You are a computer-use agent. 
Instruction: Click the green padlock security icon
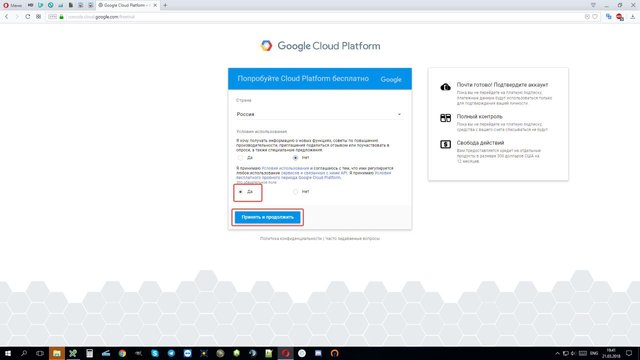pos(62,17)
